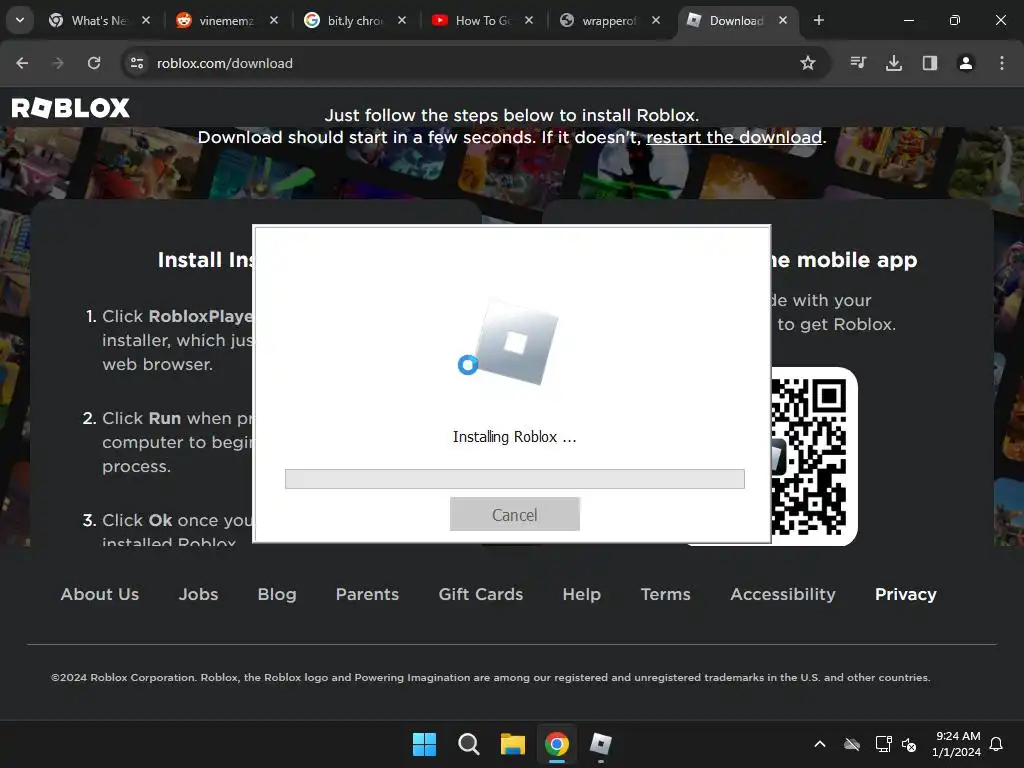Screen dimensions: 1024x768
Task: Click the network display tray icon
Action: pyautogui.click(x=883, y=744)
